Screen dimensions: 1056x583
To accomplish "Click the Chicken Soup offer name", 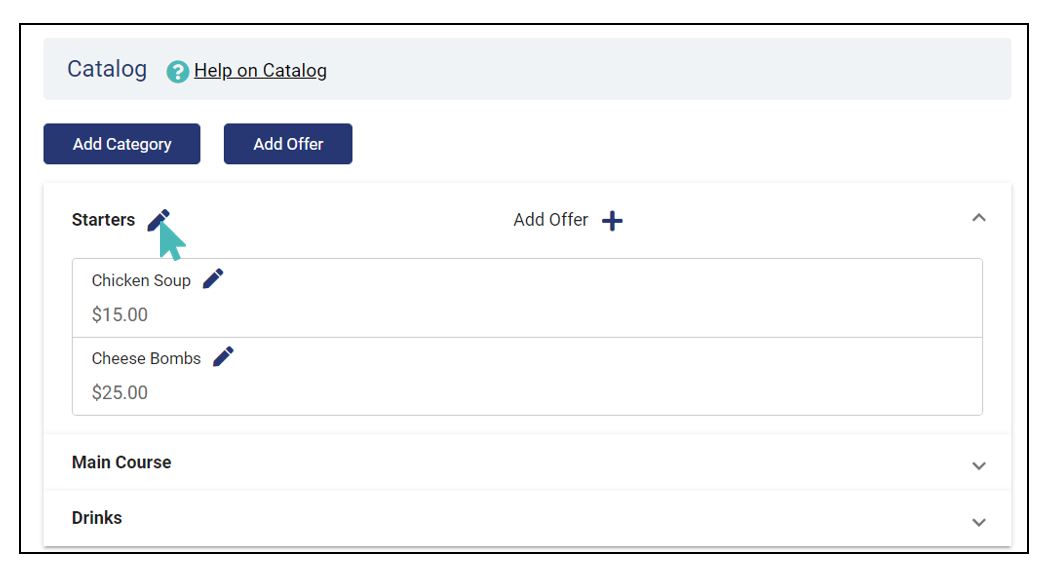I will pyautogui.click(x=141, y=281).
